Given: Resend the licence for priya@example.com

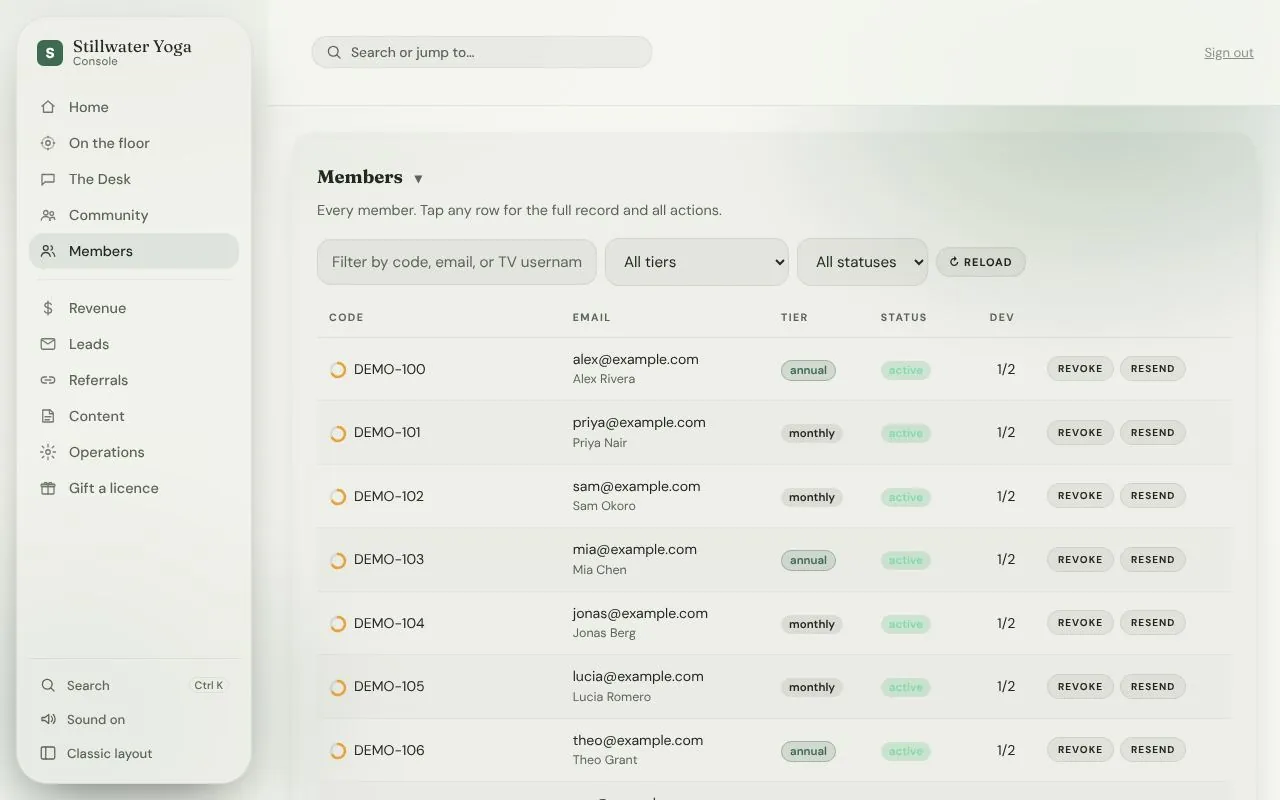Looking at the screenshot, I should [x=1153, y=433].
